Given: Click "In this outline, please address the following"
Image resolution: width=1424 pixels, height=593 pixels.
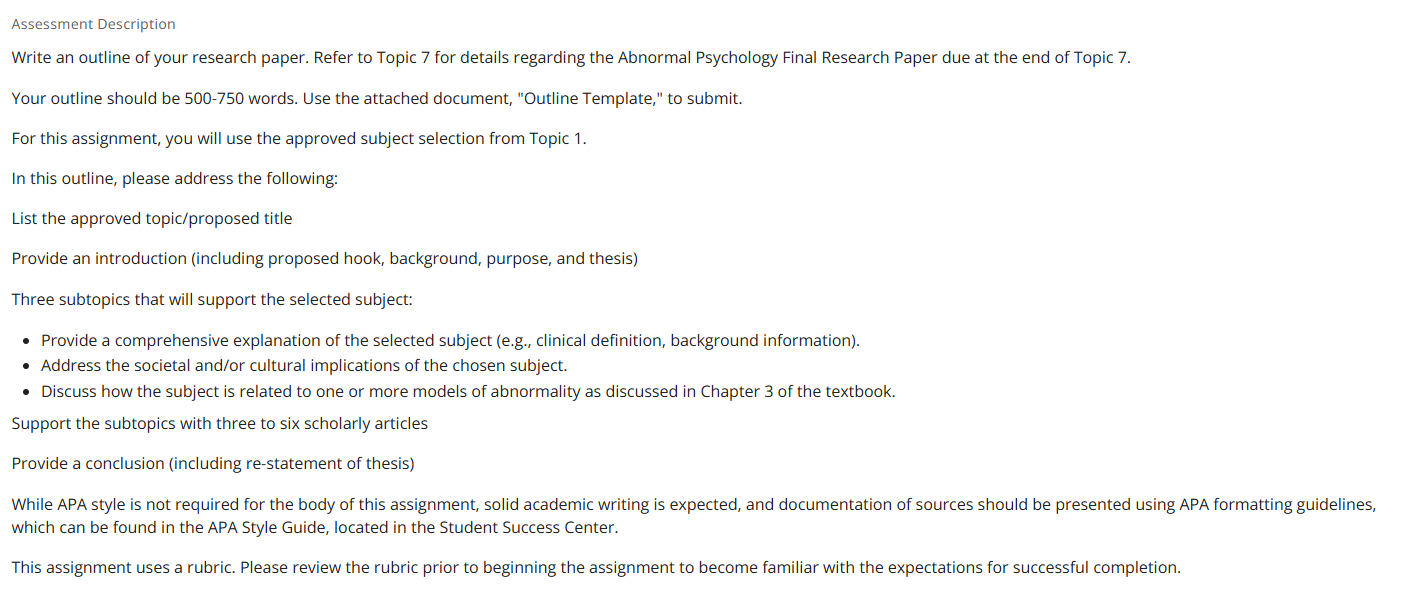Looking at the screenshot, I should tap(175, 178).
